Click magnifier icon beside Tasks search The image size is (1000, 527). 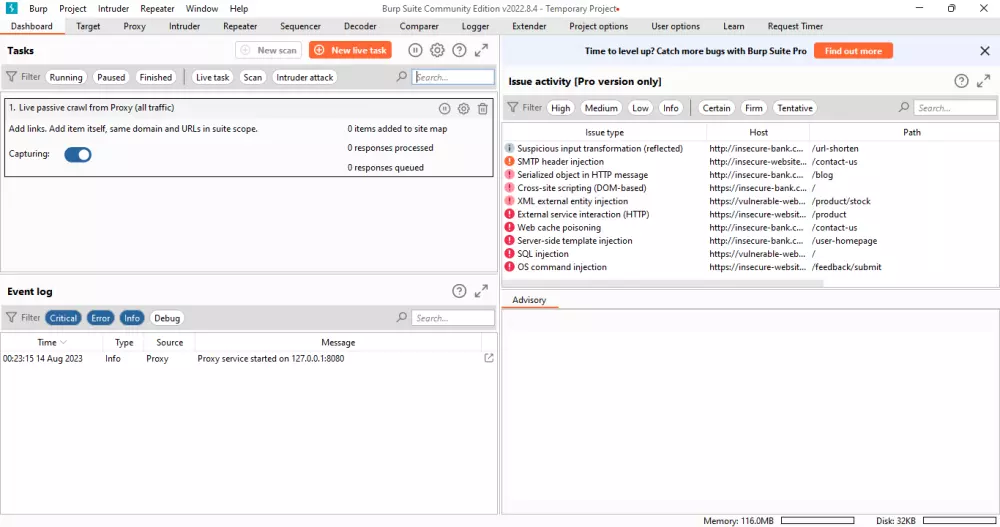(x=401, y=77)
